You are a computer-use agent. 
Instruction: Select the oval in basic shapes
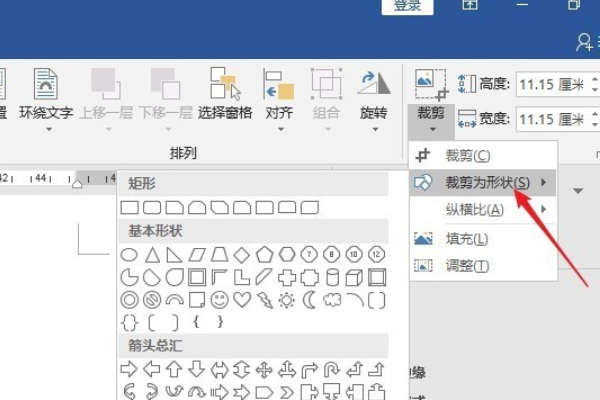pos(129,255)
